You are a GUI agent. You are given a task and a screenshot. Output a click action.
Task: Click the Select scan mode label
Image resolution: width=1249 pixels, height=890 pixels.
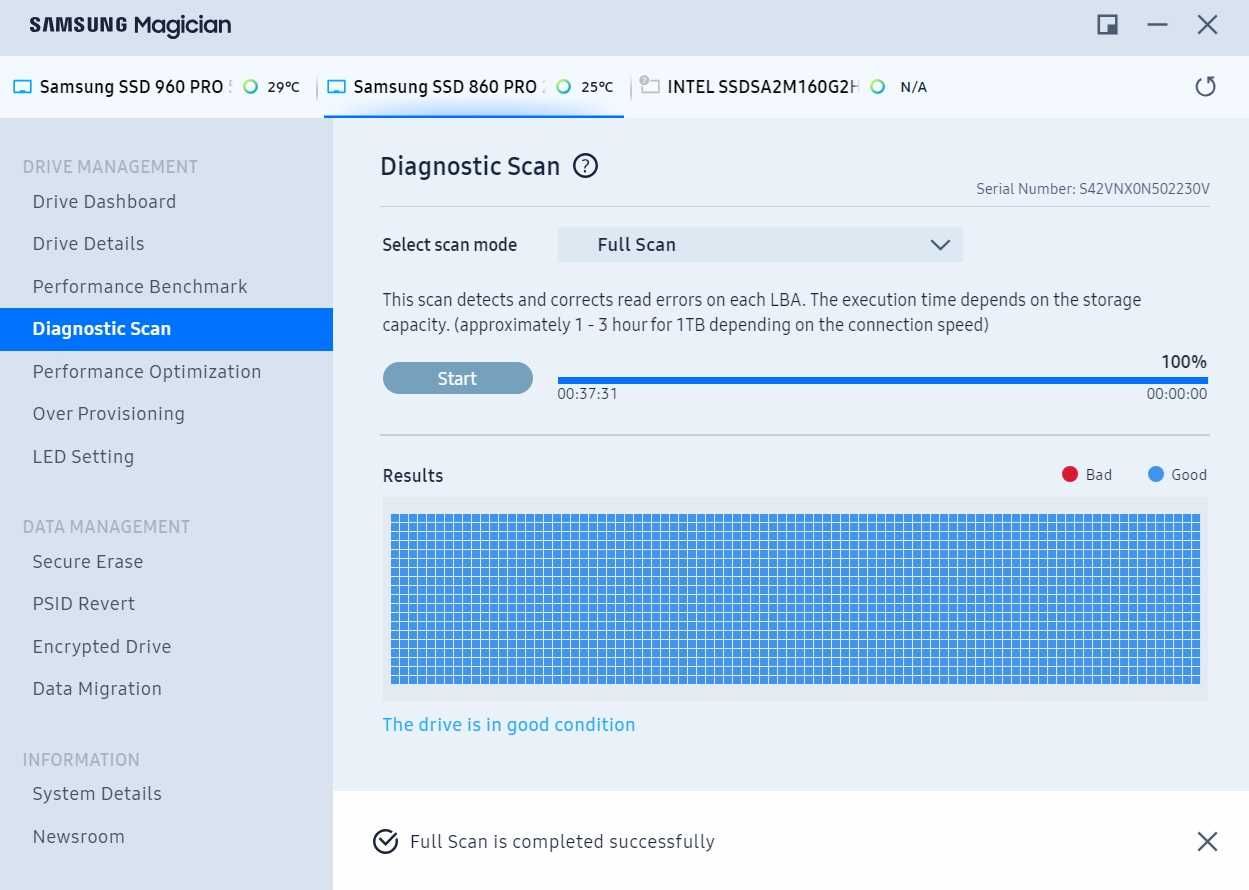click(450, 245)
